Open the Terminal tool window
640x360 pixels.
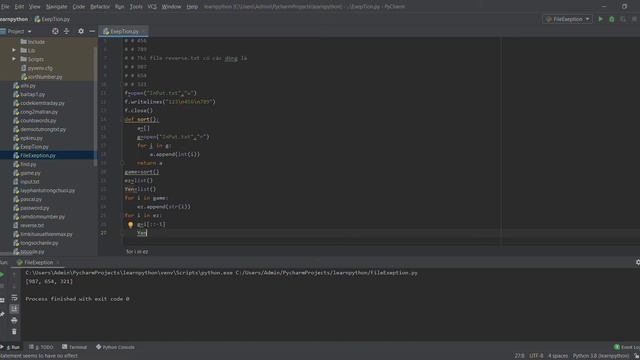74,347
